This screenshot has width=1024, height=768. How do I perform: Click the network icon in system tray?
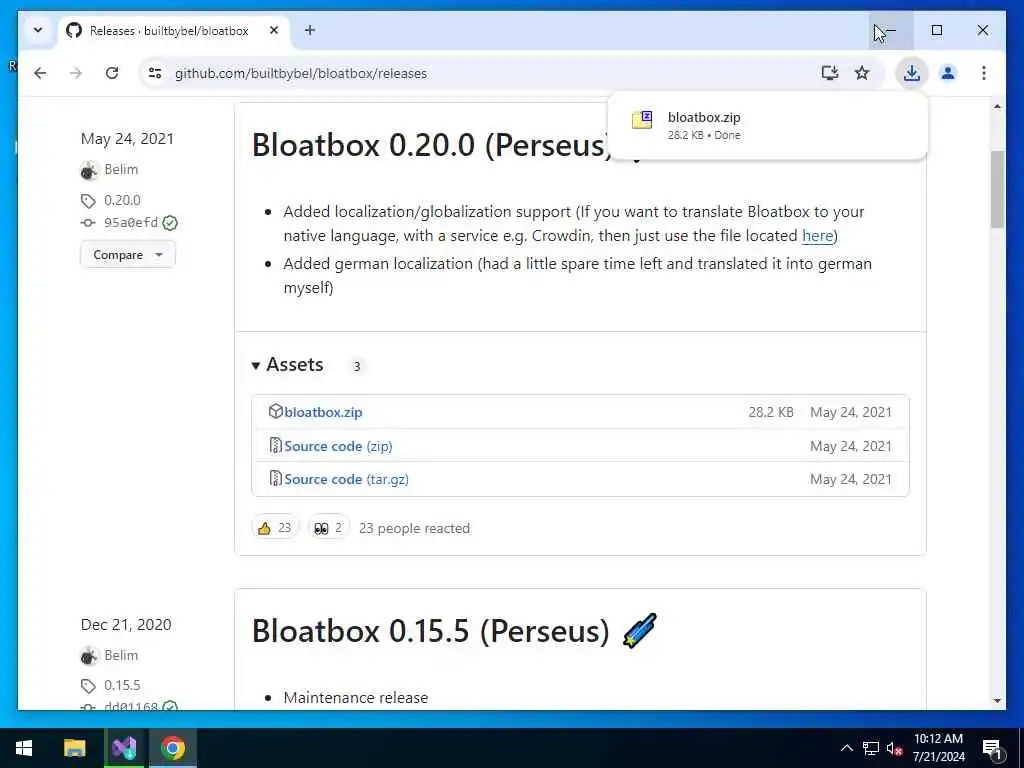tap(871, 748)
